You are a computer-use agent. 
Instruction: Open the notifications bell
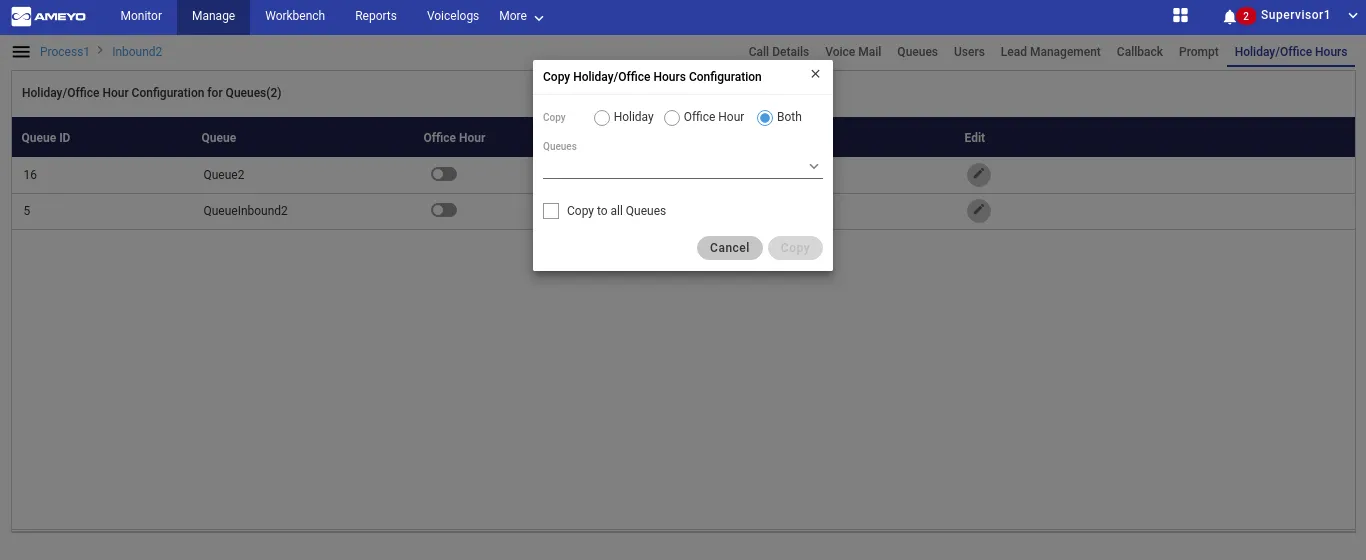point(1229,17)
